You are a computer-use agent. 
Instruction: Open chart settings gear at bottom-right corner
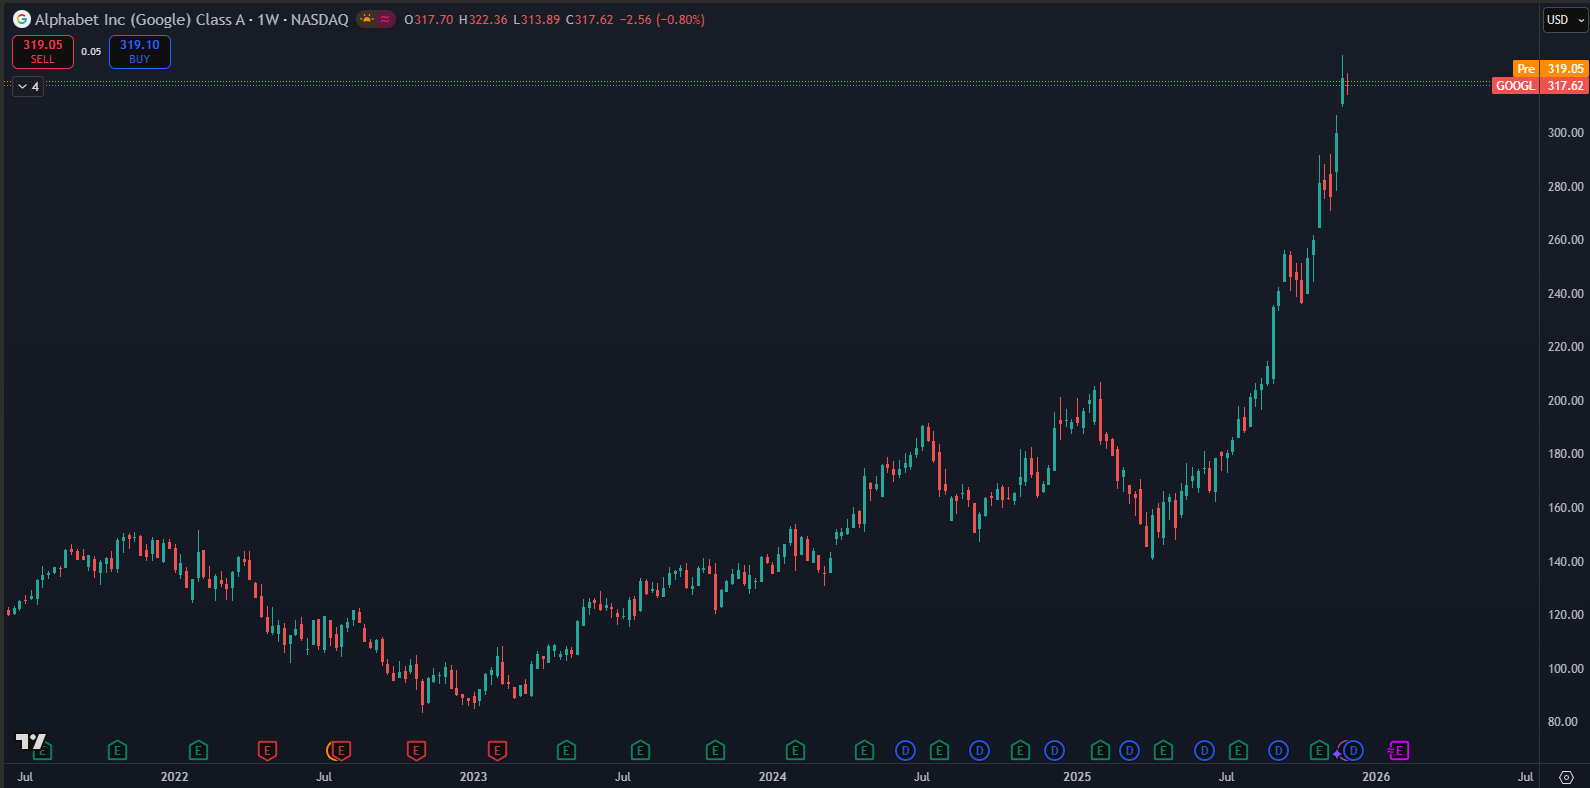[1566, 777]
